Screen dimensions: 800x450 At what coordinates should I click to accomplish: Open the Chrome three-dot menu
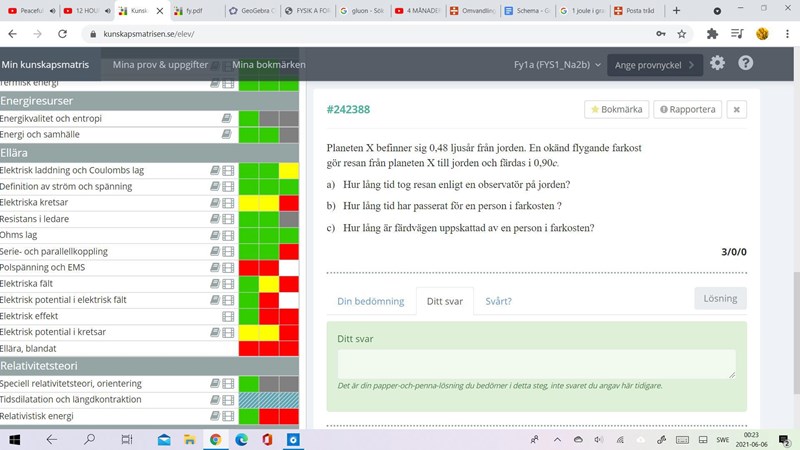(787, 33)
